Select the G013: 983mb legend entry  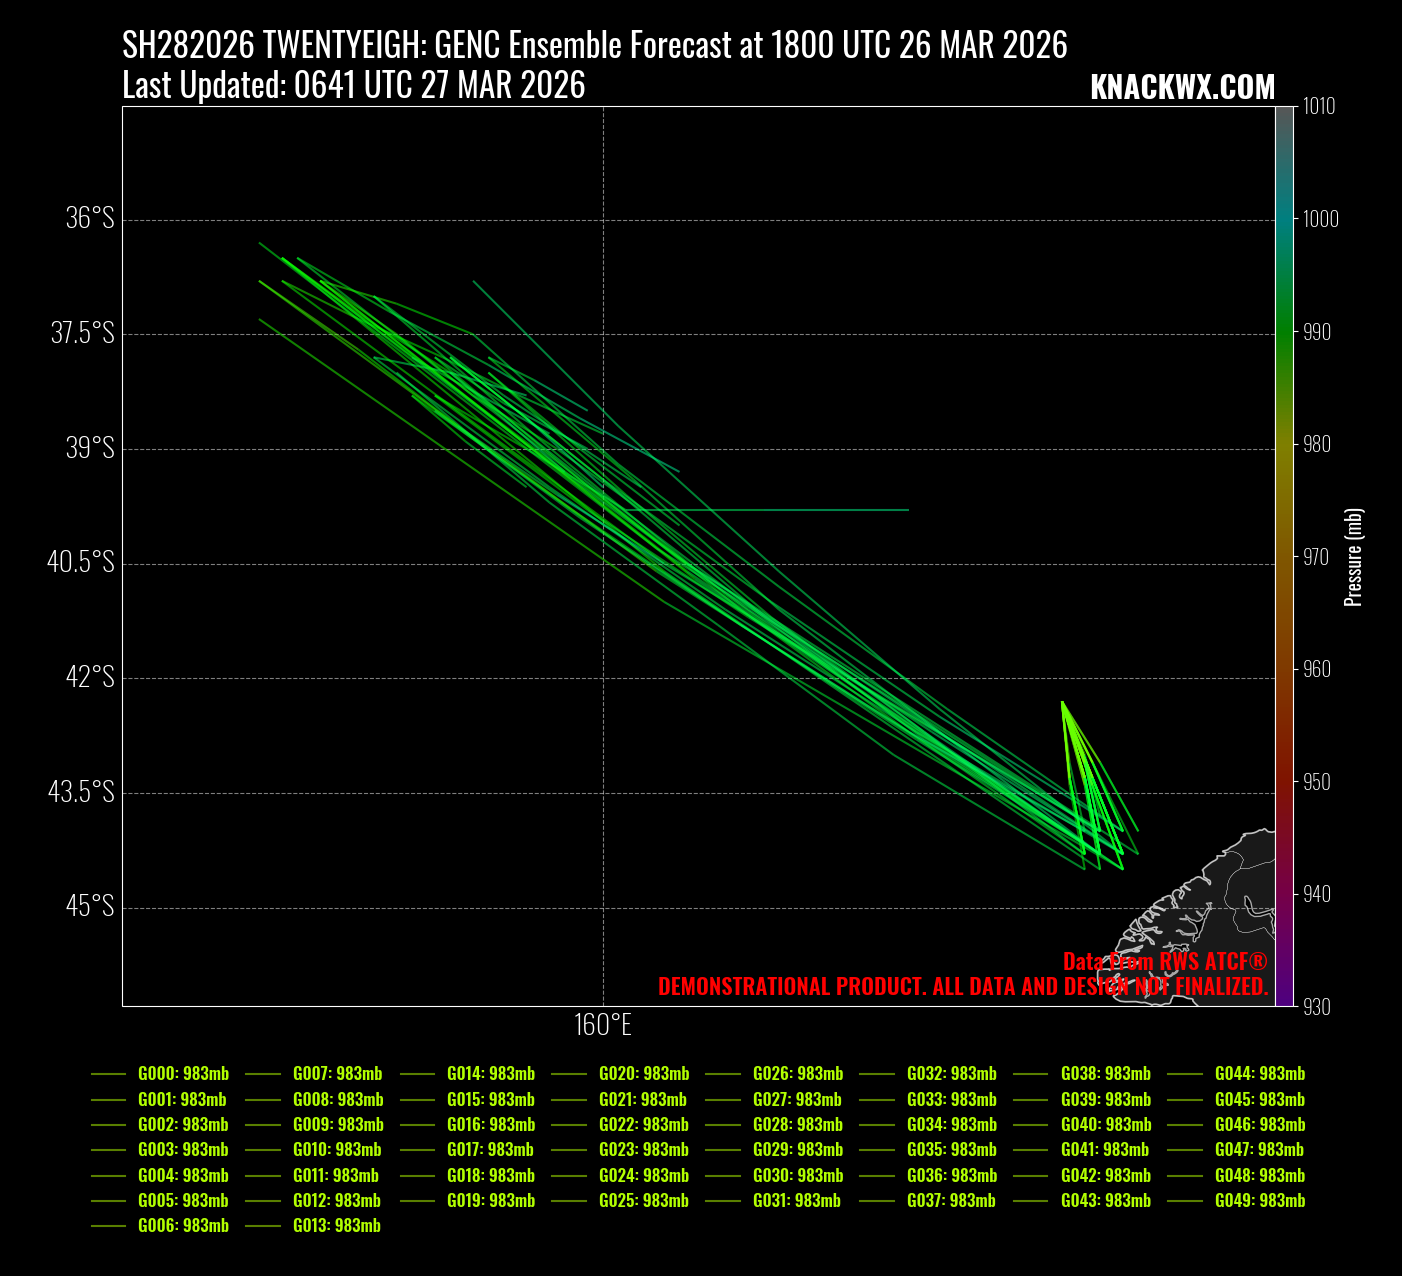336,1225
